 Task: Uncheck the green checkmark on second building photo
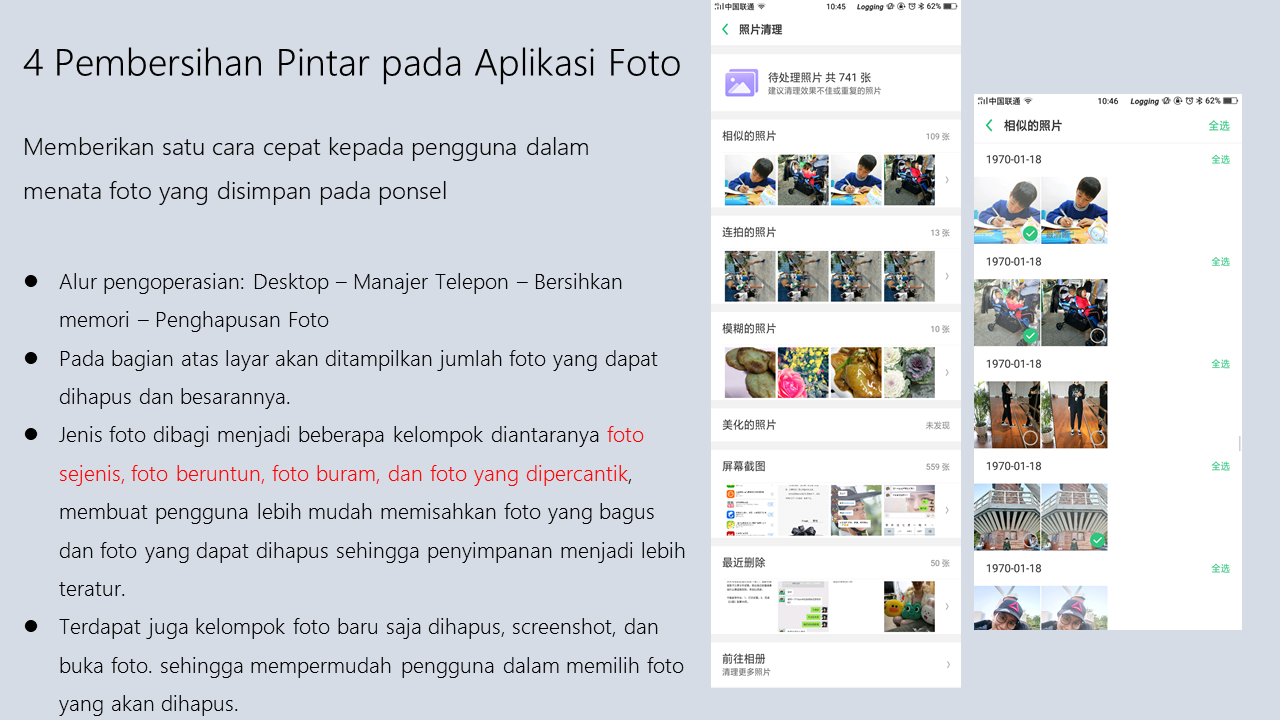pos(1097,540)
